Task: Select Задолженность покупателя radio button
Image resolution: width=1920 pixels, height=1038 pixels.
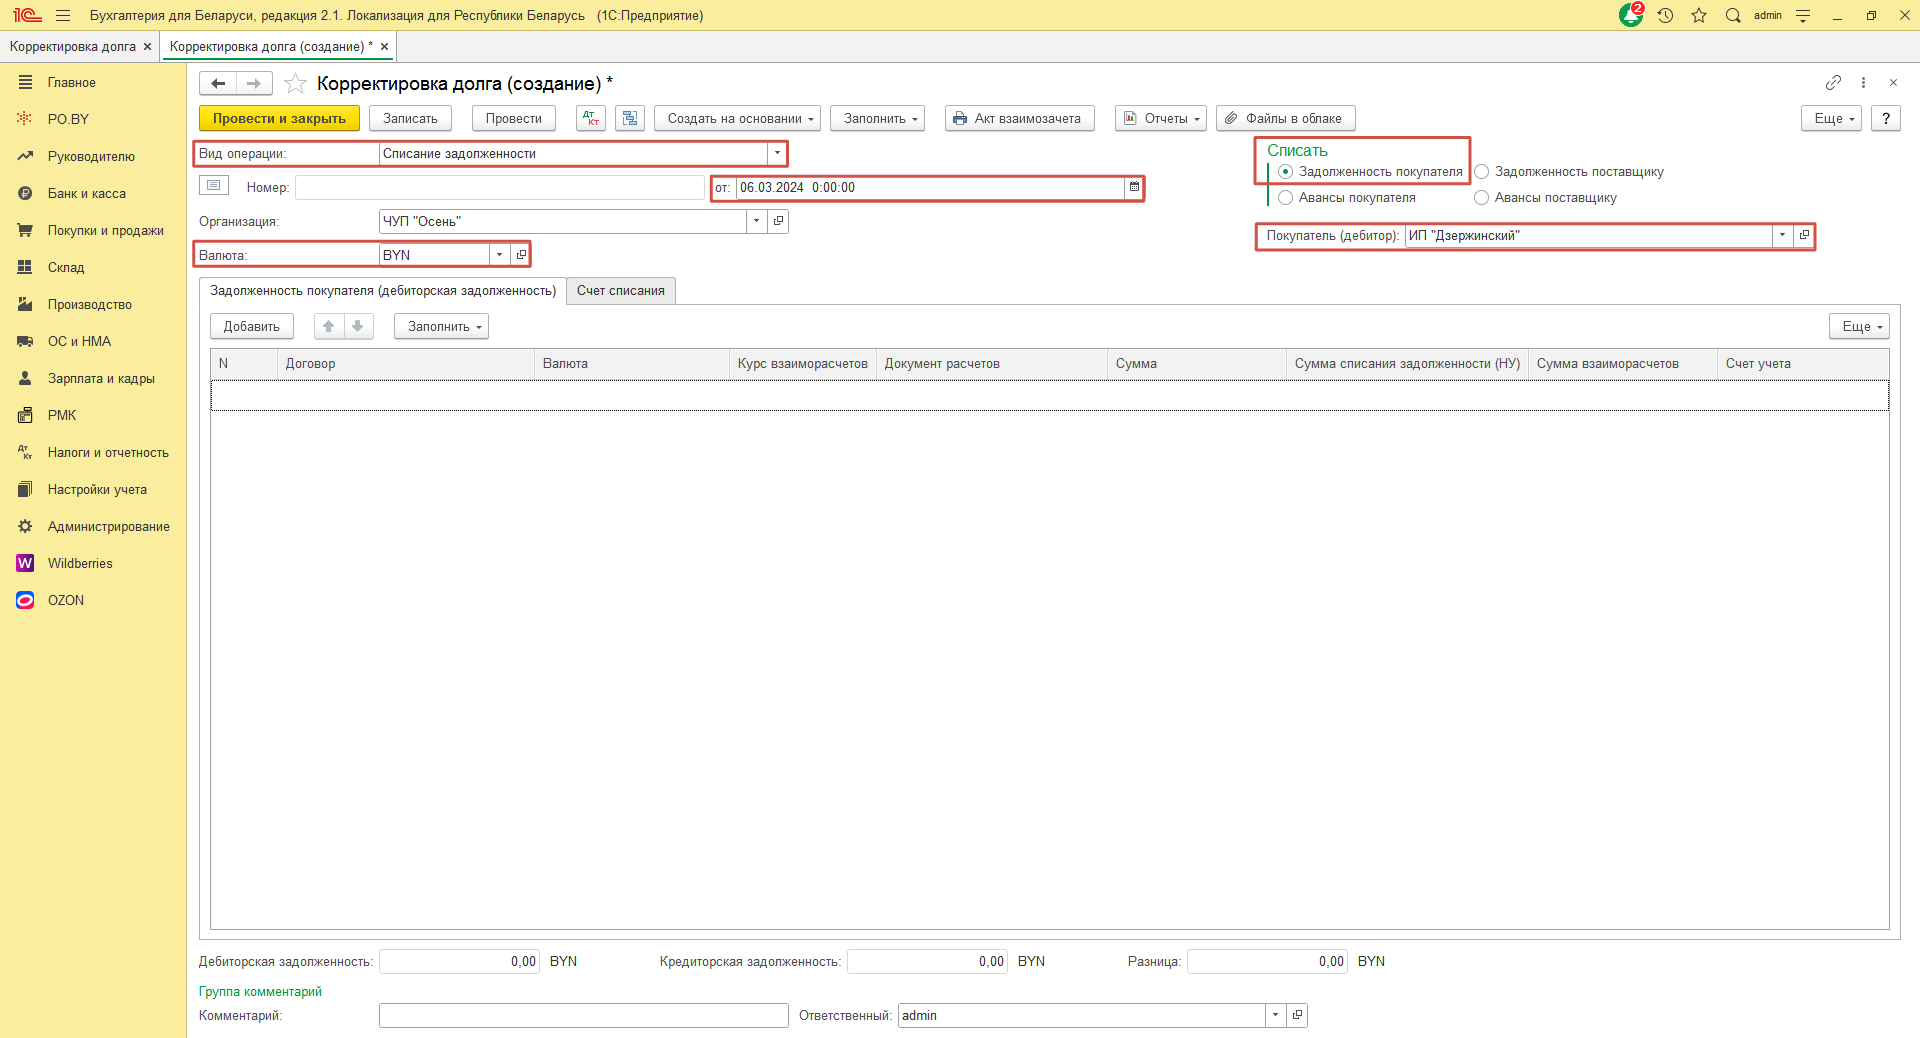Action: click(1285, 172)
